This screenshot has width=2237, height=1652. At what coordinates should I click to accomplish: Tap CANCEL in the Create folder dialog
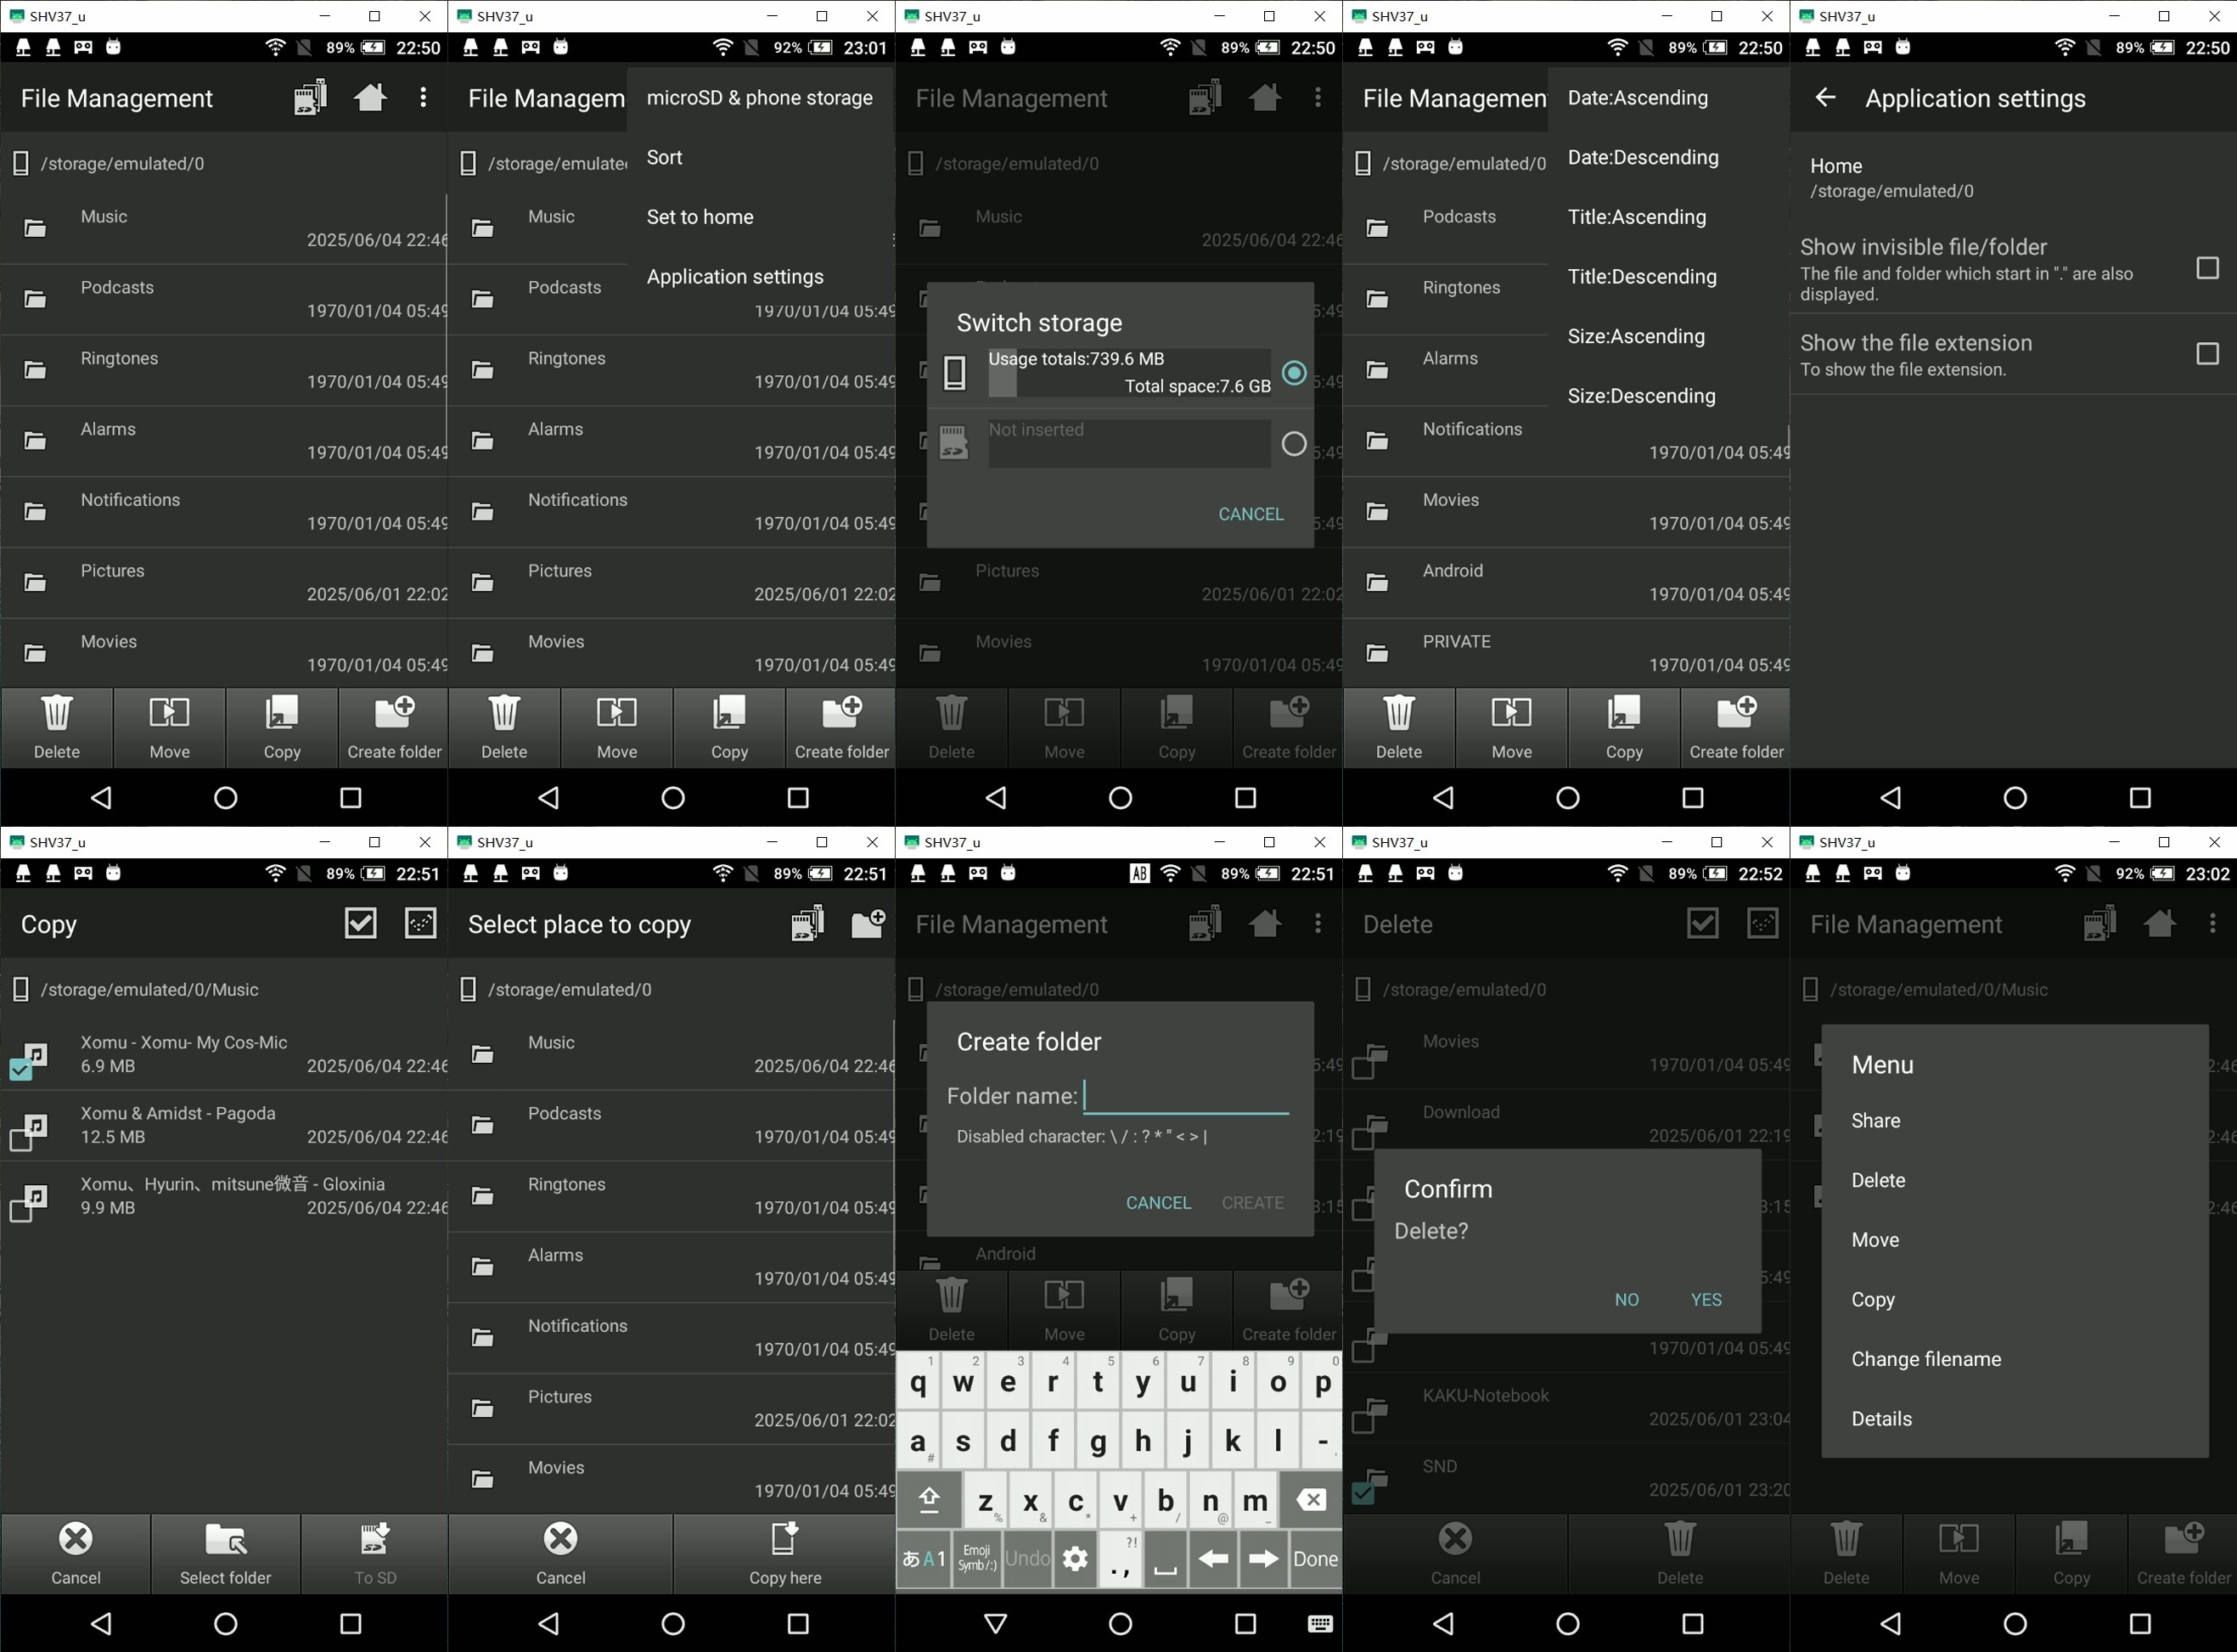(1158, 1203)
